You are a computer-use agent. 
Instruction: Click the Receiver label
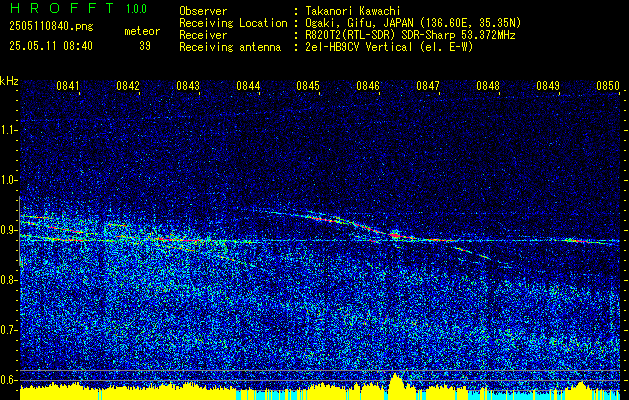203,35
